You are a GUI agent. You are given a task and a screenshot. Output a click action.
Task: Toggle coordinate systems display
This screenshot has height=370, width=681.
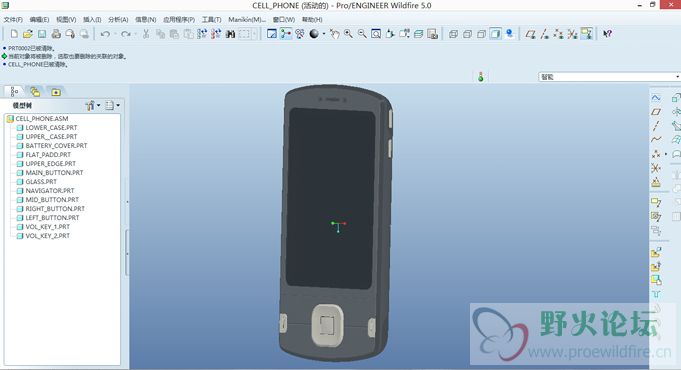572,34
